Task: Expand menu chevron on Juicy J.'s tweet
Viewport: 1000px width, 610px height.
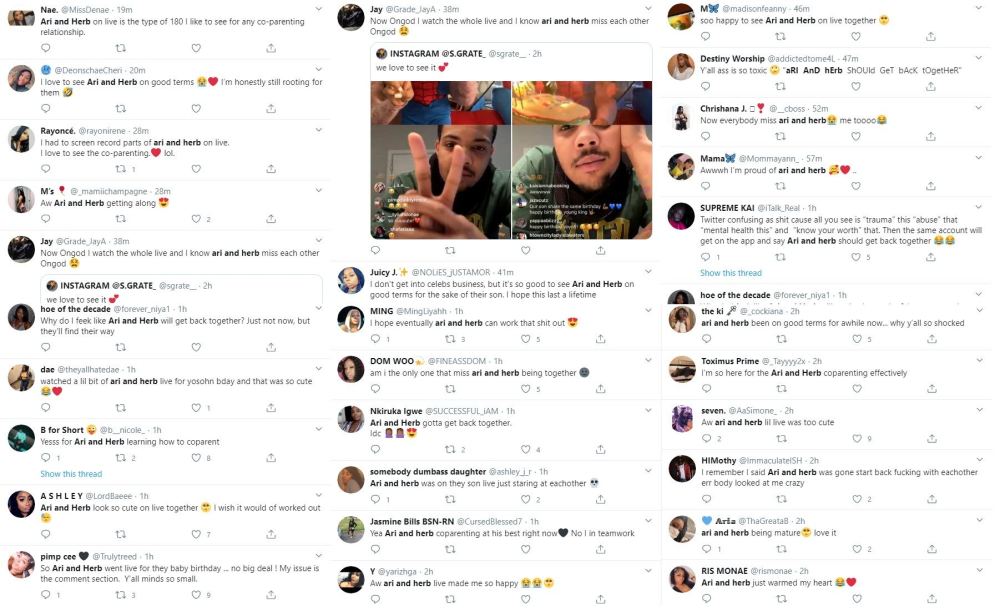Action: [x=648, y=272]
